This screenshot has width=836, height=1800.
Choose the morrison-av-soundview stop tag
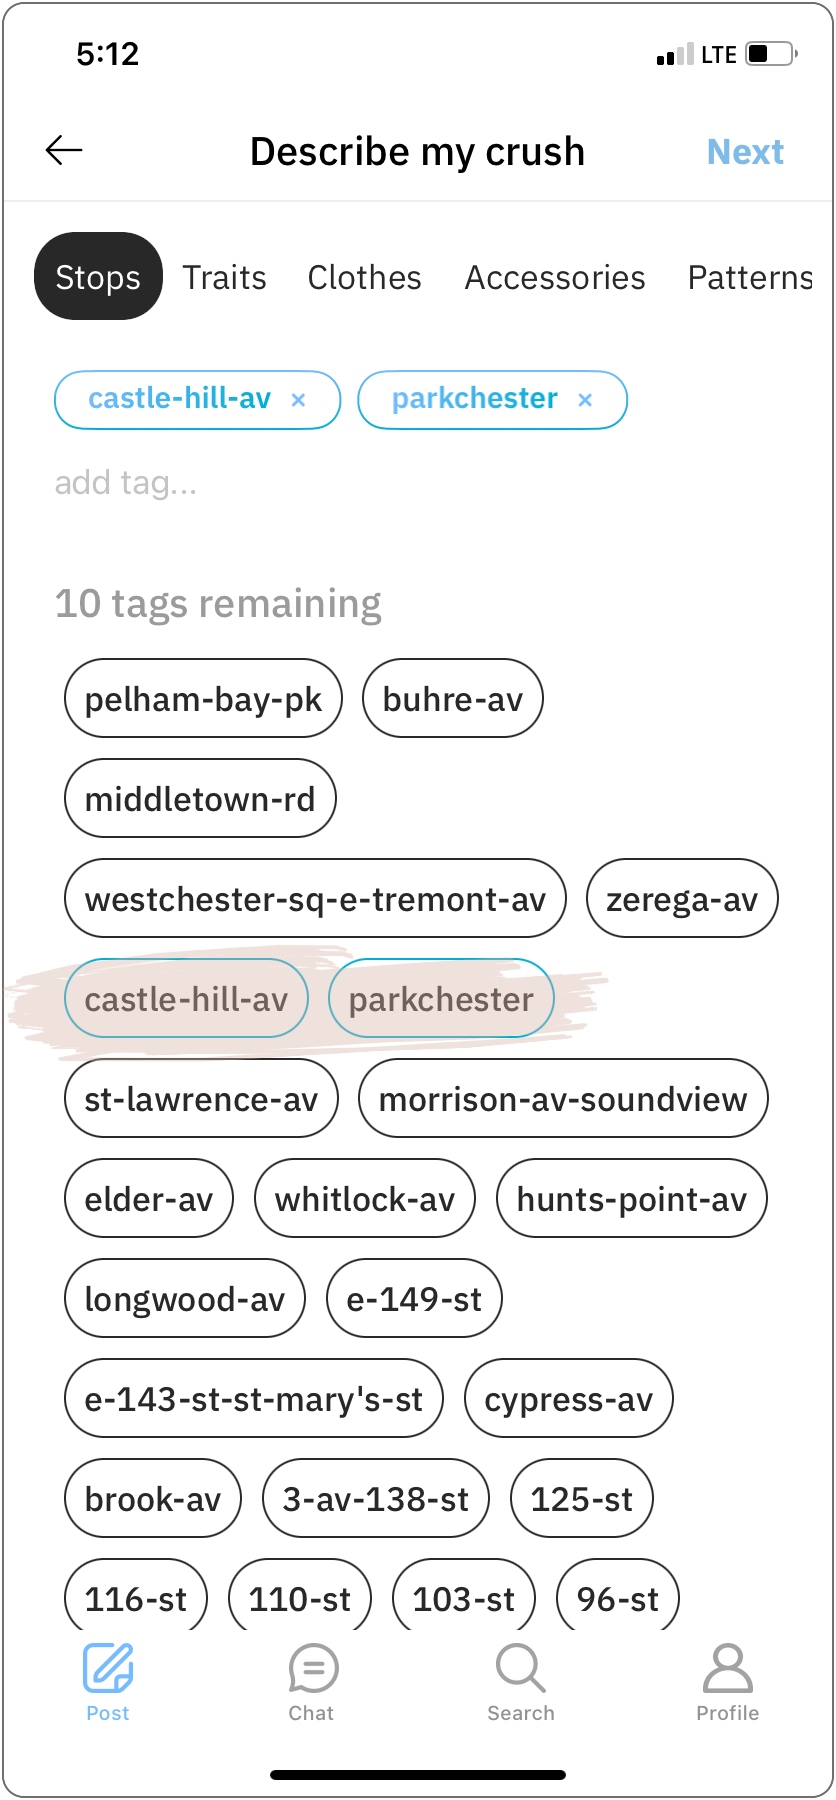tap(563, 1099)
